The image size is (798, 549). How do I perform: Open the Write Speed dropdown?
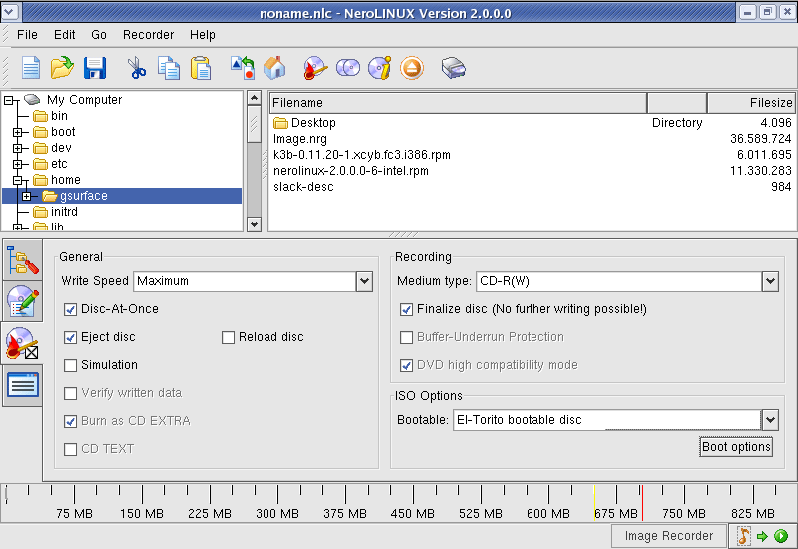coord(364,281)
